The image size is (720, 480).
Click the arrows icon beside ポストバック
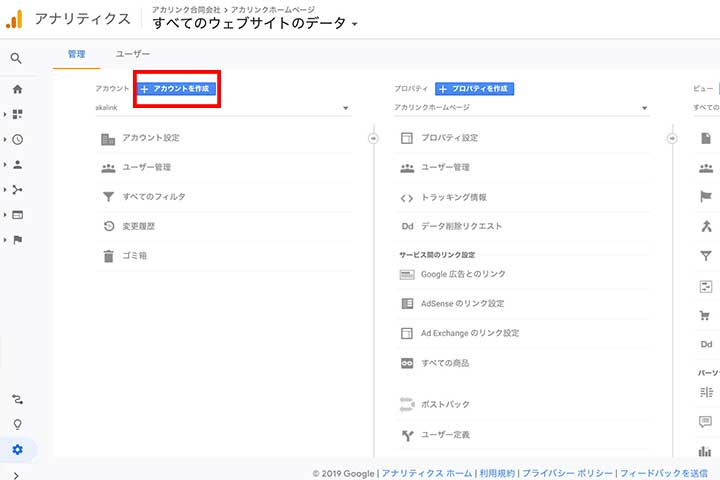coord(407,404)
